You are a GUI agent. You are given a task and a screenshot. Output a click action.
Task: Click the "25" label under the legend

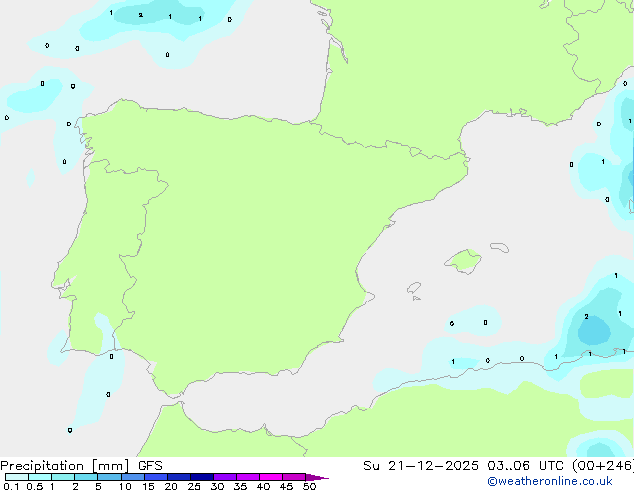pyautogui.click(x=194, y=486)
